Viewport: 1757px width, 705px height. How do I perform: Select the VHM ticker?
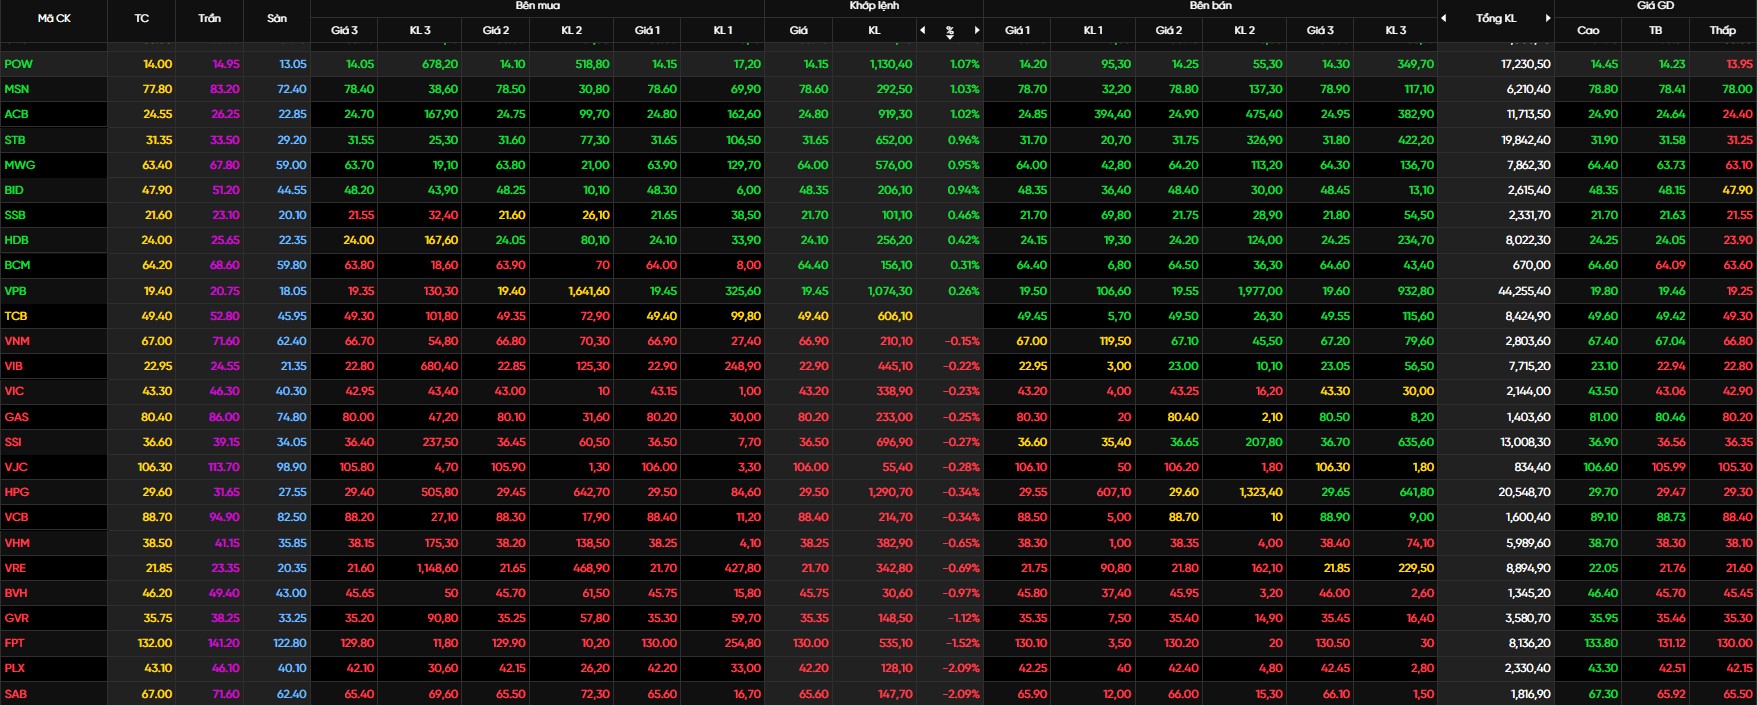pos(17,543)
